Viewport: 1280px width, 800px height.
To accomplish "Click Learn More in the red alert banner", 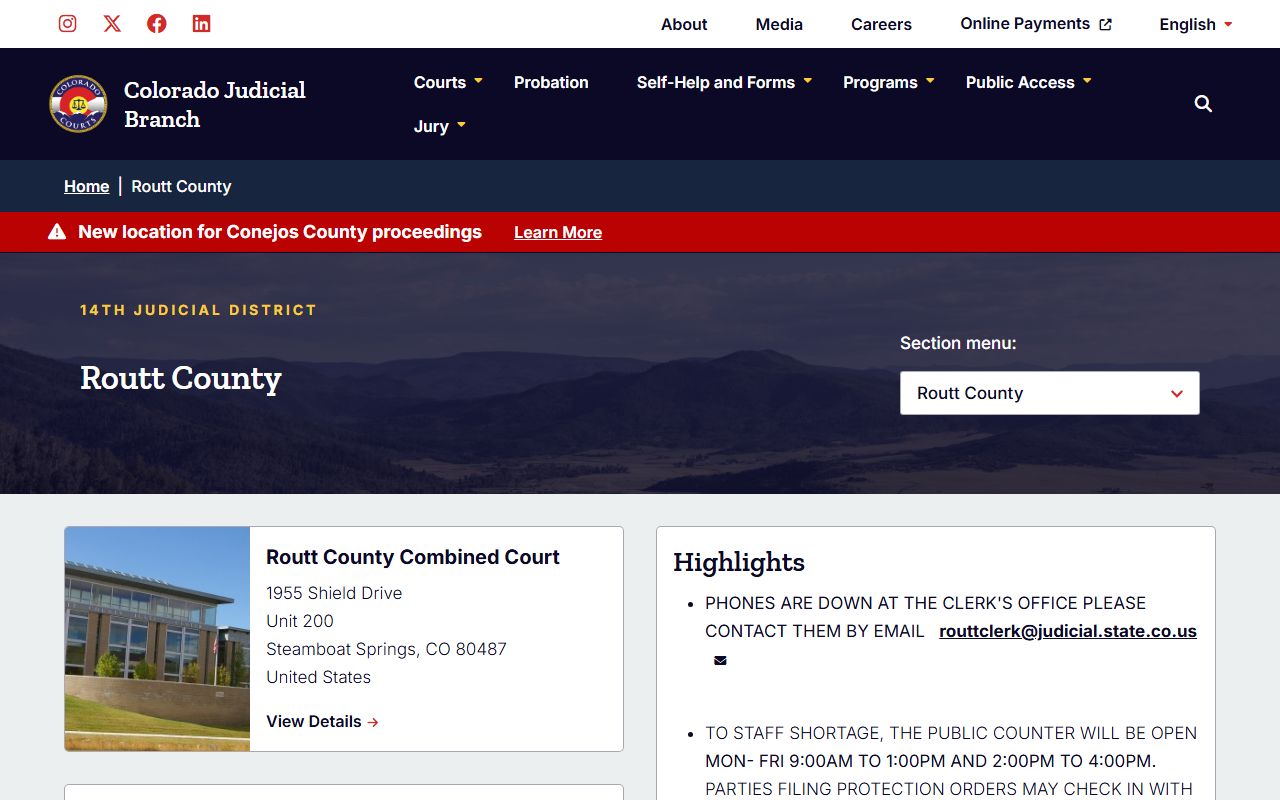I will (558, 232).
